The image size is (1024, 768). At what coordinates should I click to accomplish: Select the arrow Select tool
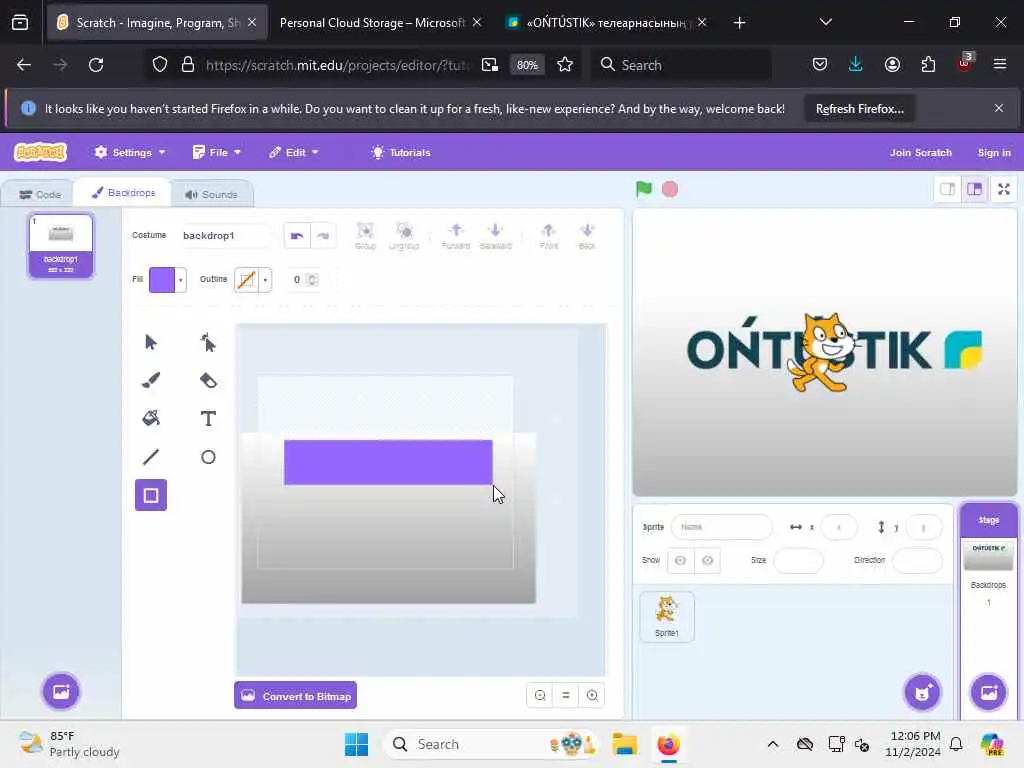(x=151, y=342)
